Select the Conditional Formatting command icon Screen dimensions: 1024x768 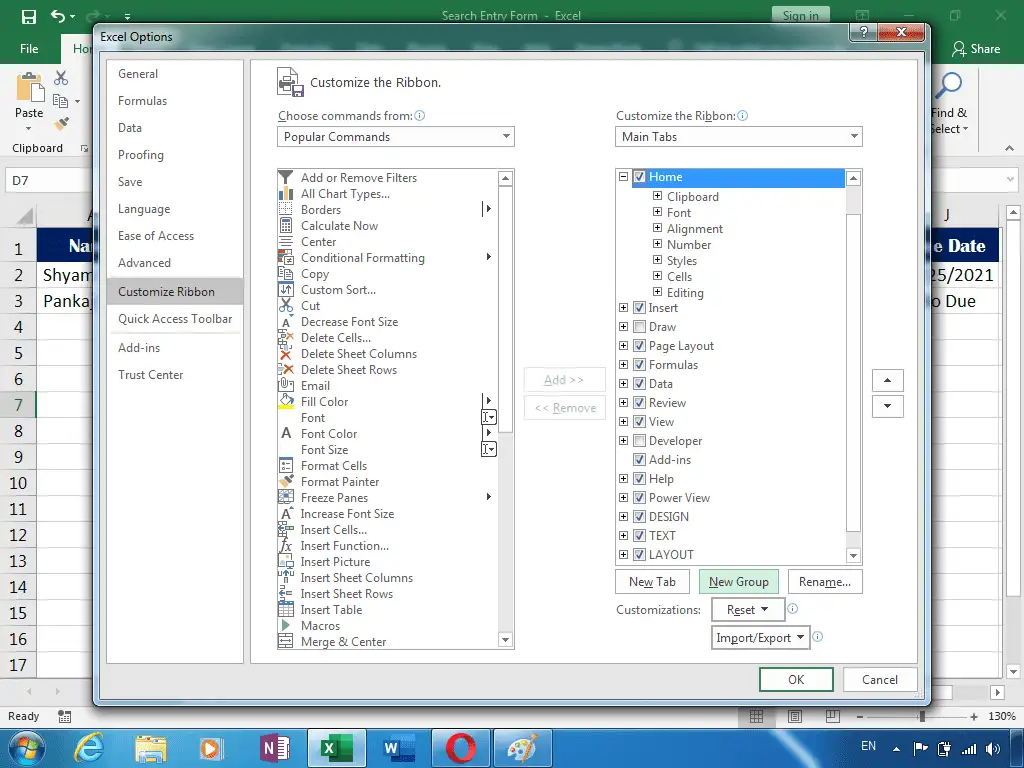[285, 257]
